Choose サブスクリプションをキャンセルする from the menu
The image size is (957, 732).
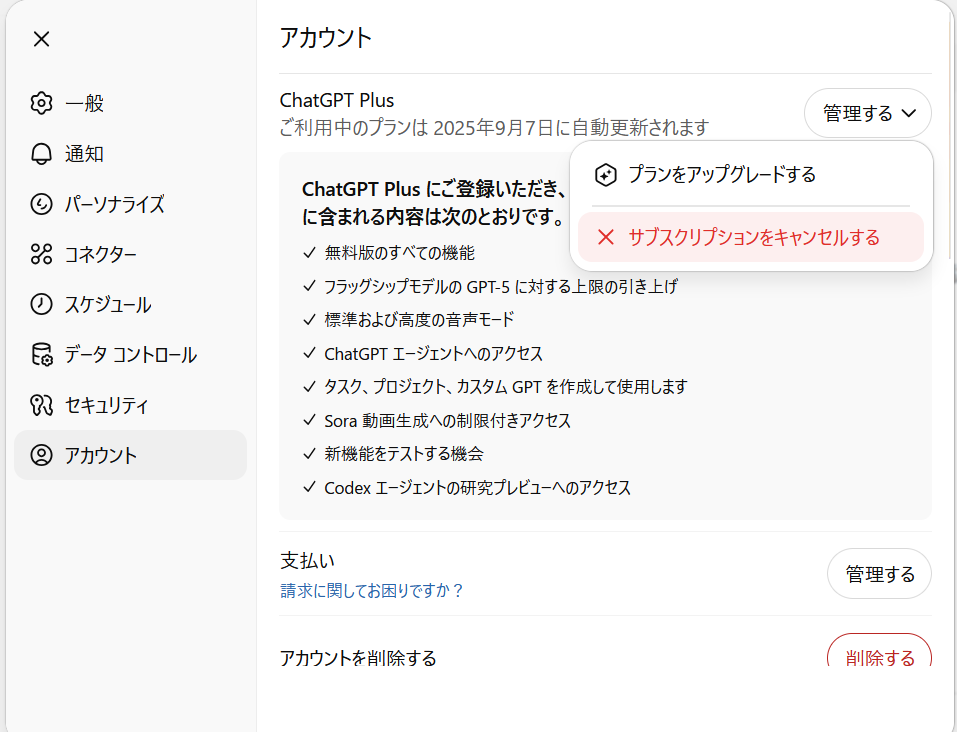tap(751, 237)
